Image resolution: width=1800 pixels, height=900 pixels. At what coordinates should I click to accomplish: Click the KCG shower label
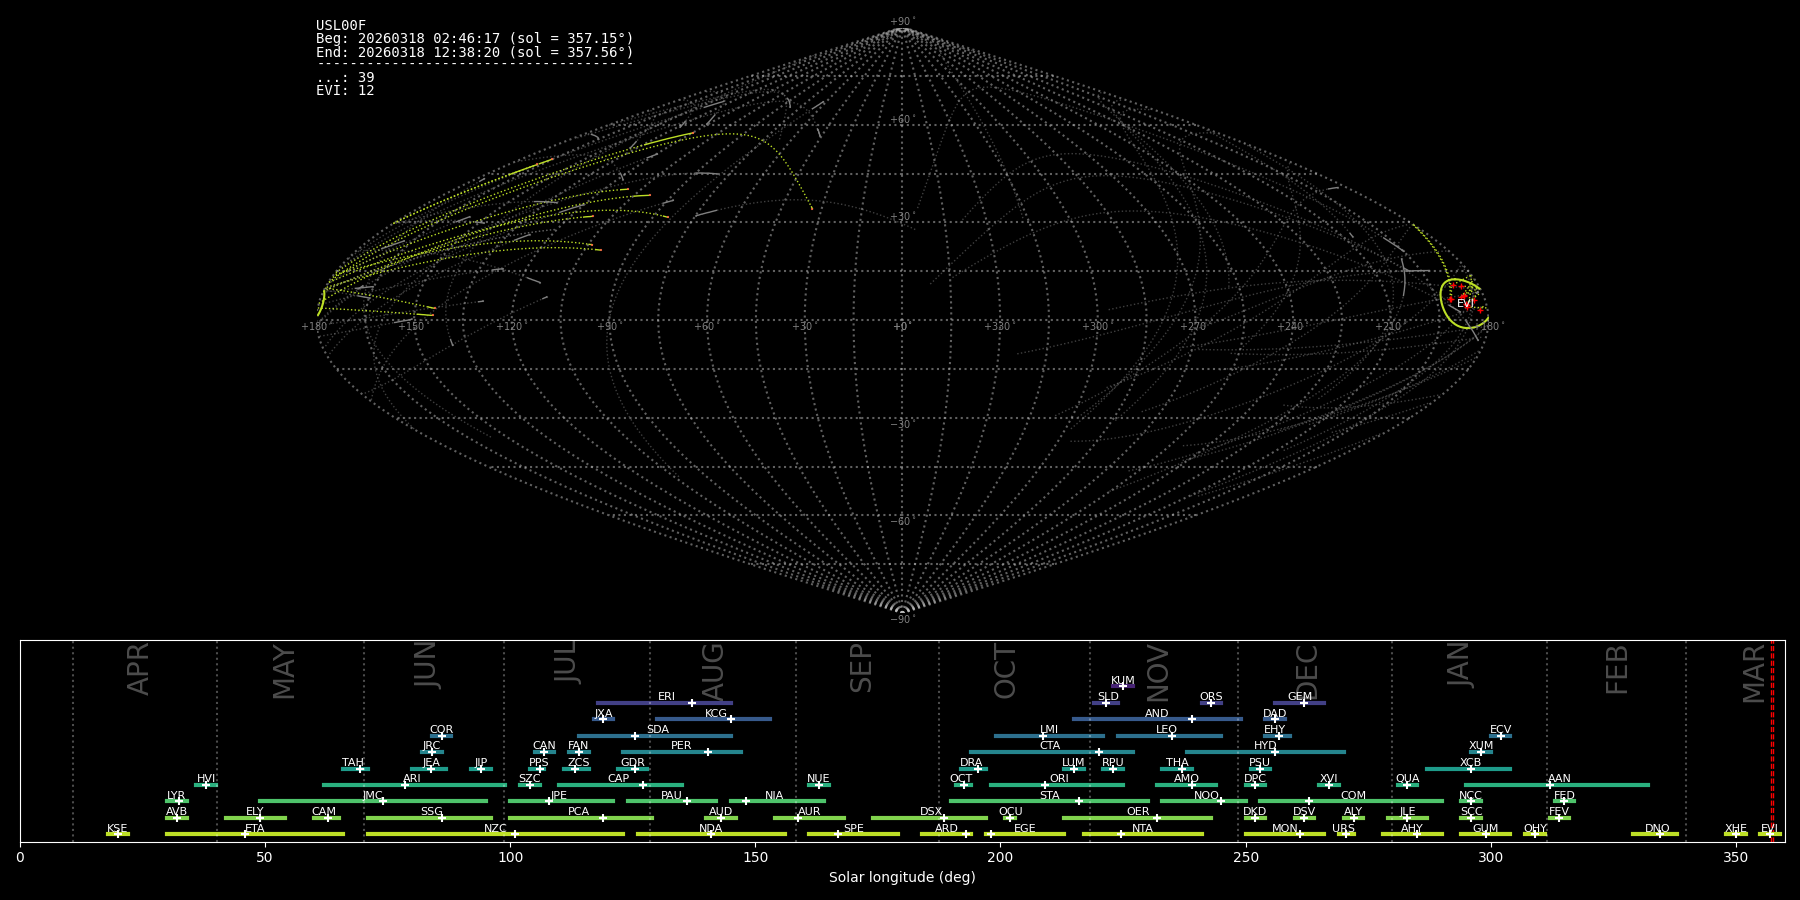click(716, 714)
